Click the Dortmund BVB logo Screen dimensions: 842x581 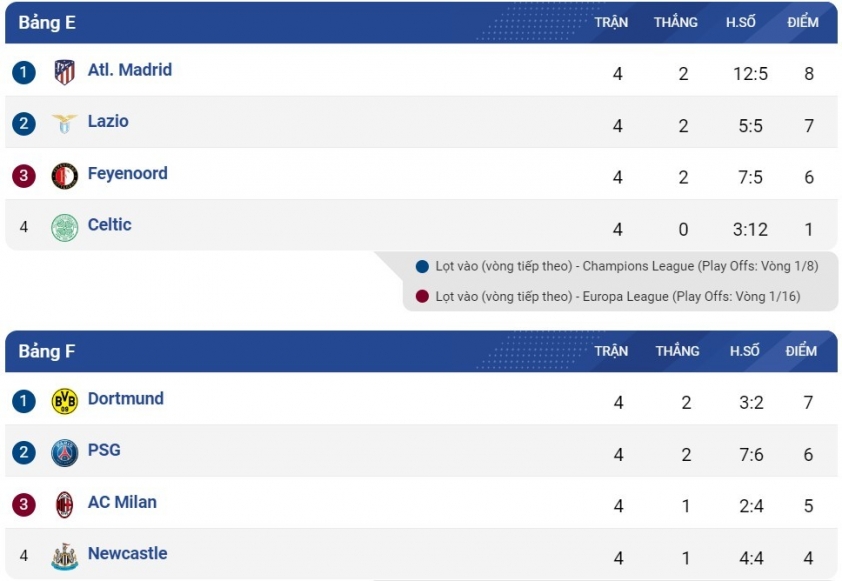click(64, 401)
